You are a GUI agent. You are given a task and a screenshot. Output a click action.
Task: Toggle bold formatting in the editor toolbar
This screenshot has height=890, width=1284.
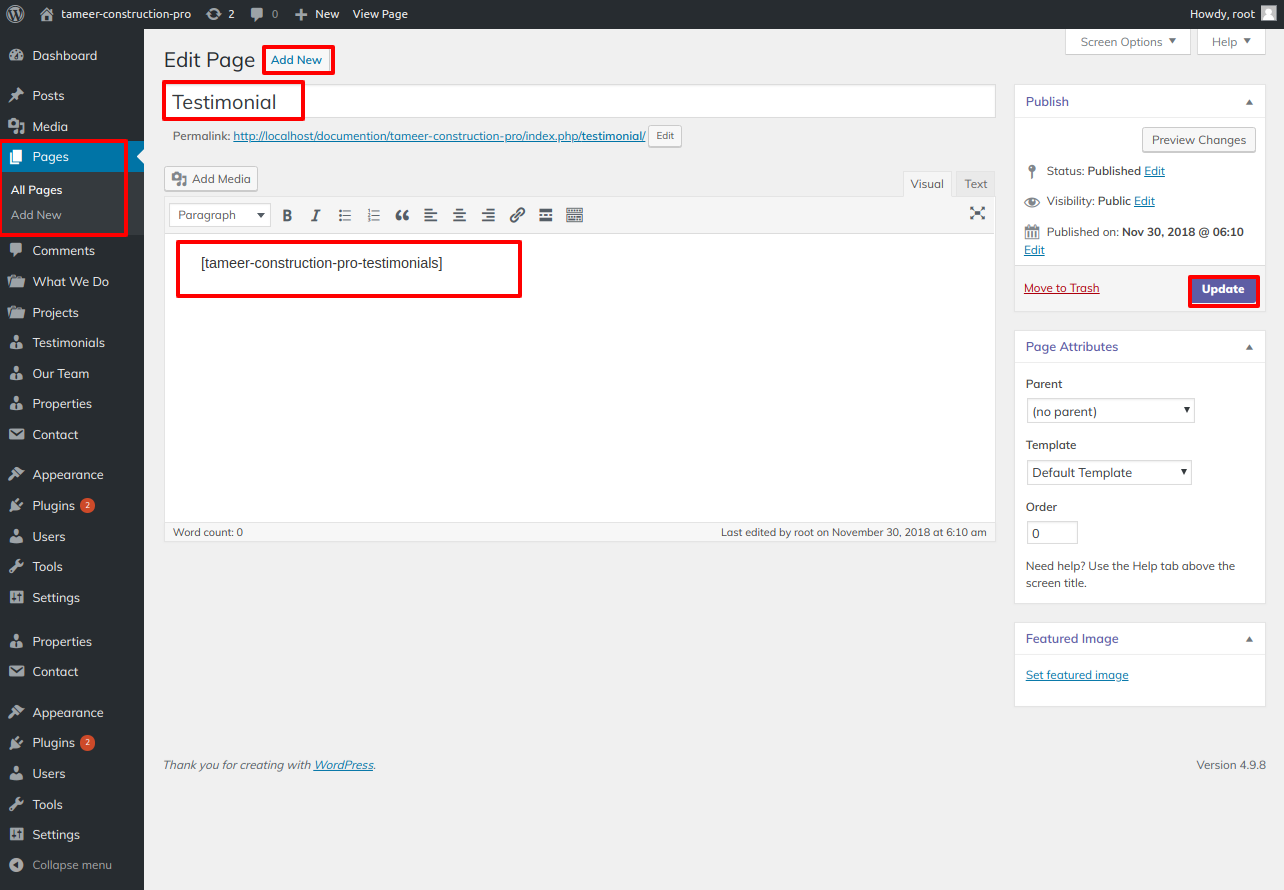click(x=287, y=215)
